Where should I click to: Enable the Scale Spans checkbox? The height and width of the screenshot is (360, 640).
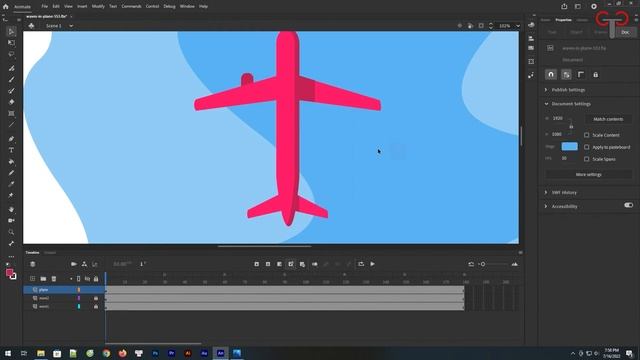point(587,159)
